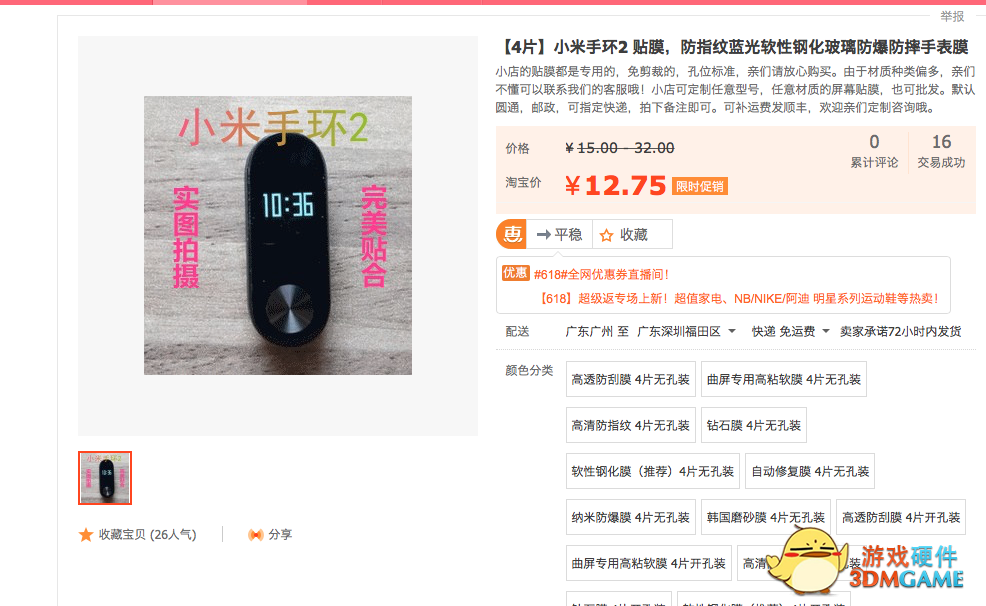Click the main 小米手环2 product image

pyautogui.click(x=278, y=235)
